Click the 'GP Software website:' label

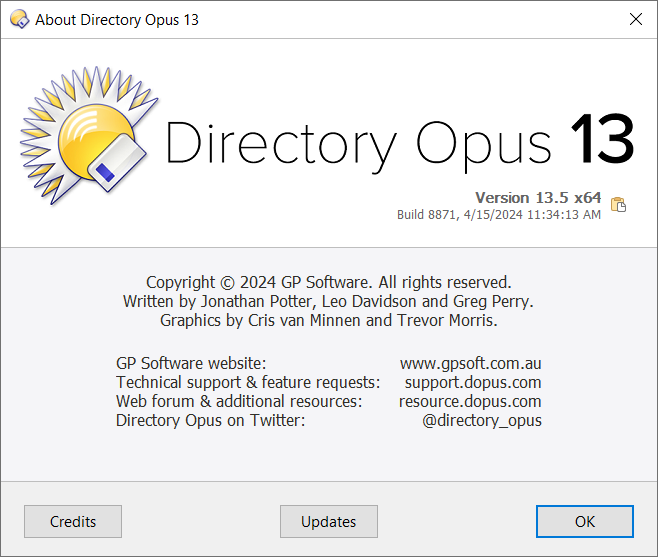[191, 363]
